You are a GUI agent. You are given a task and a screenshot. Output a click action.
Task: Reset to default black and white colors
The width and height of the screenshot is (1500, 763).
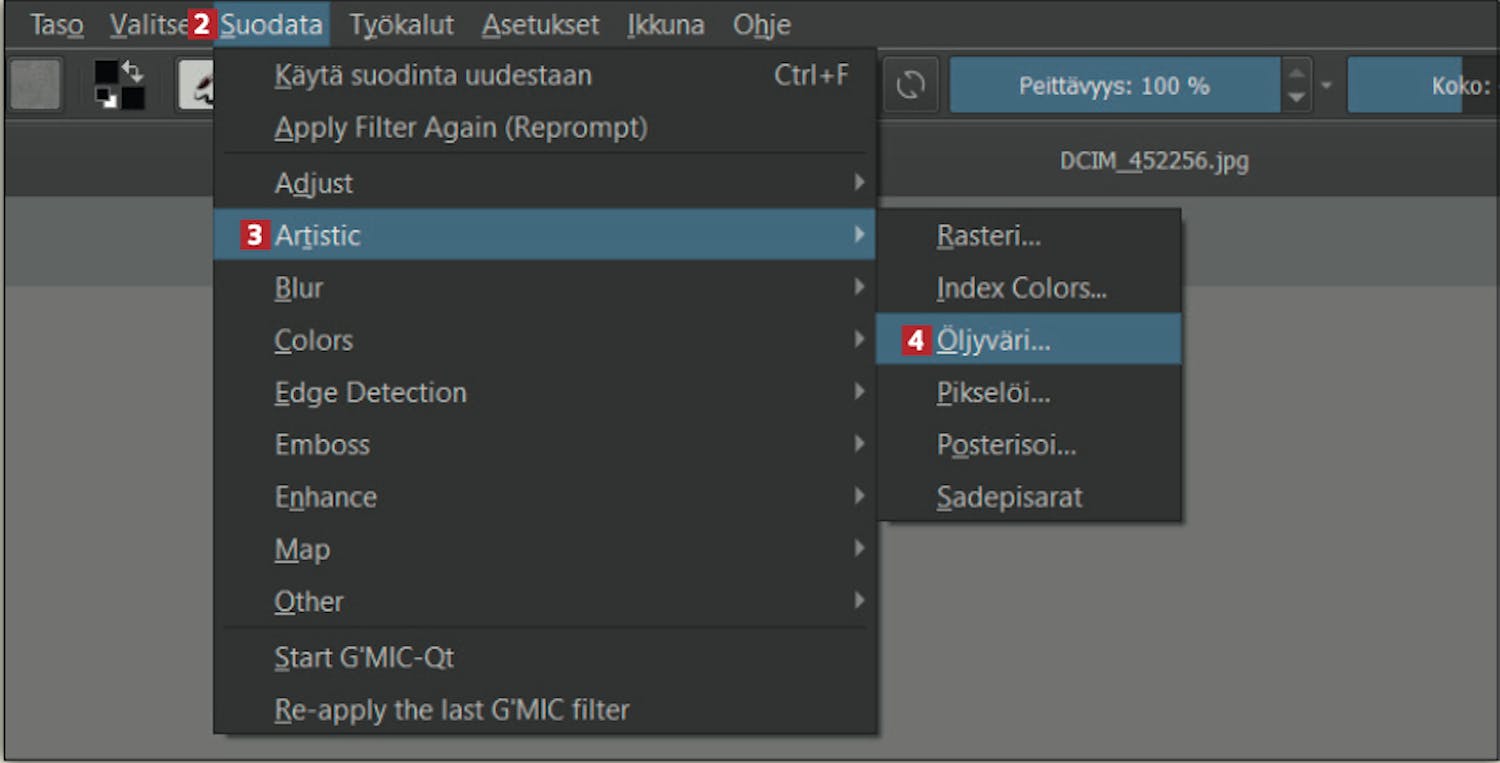[104, 99]
